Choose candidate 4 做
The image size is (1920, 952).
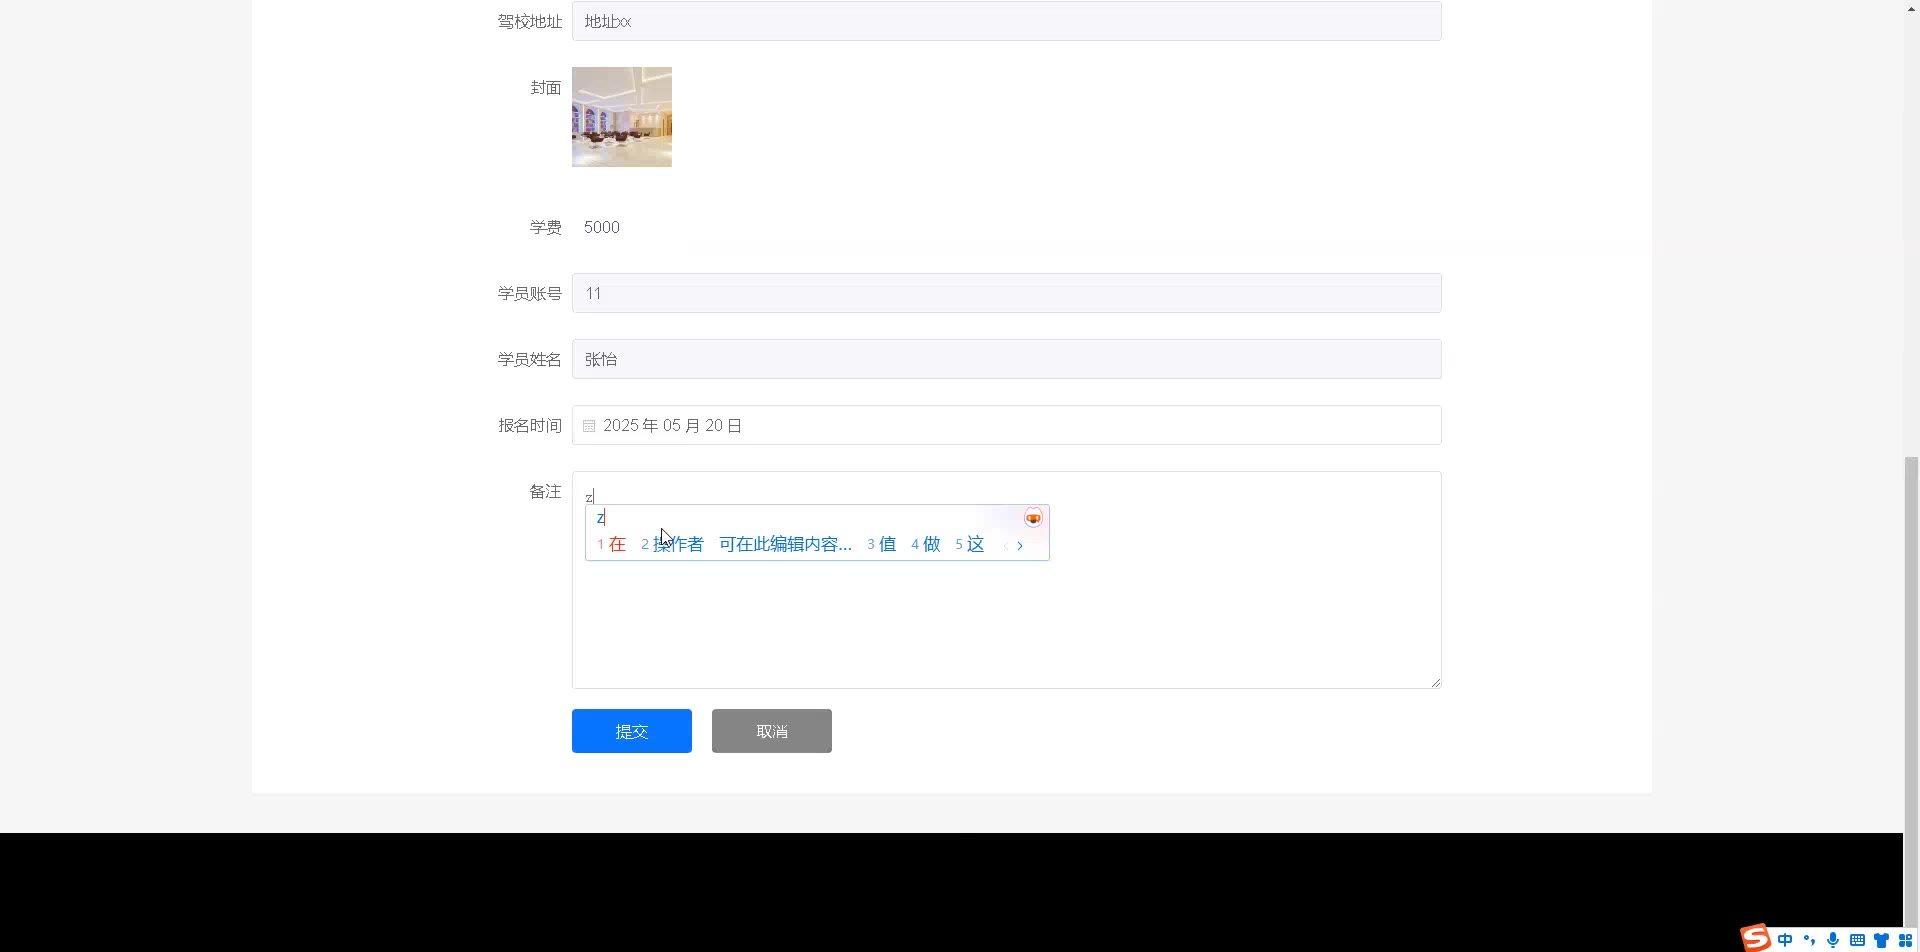[925, 544]
